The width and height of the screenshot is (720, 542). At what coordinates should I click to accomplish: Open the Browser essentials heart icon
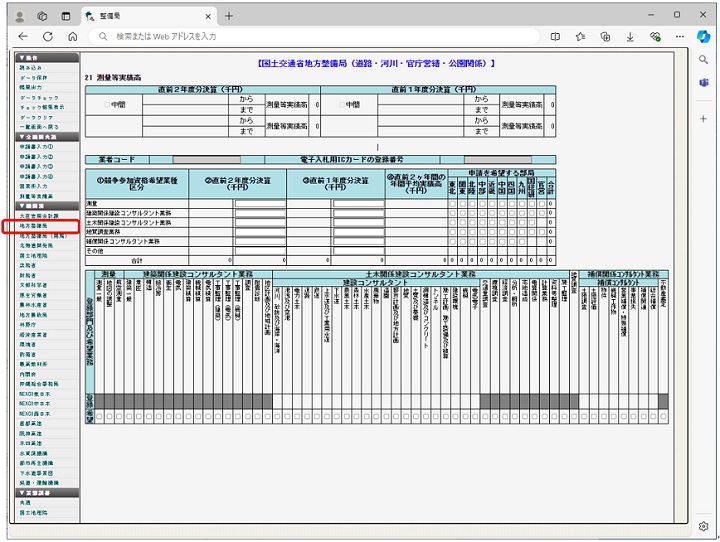pyautogui.click(x=655, y=36)
